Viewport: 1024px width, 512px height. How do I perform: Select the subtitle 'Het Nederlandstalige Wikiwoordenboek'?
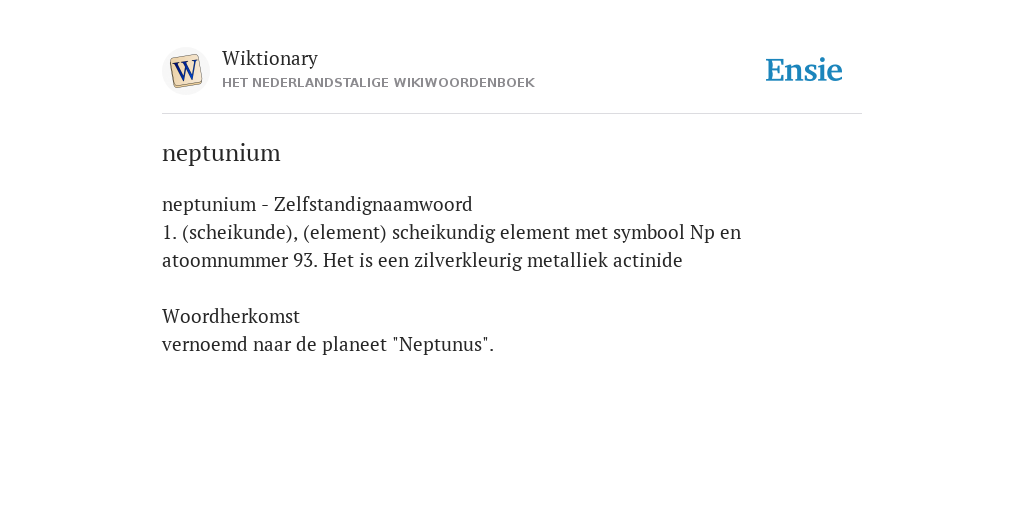click(378, 83)
